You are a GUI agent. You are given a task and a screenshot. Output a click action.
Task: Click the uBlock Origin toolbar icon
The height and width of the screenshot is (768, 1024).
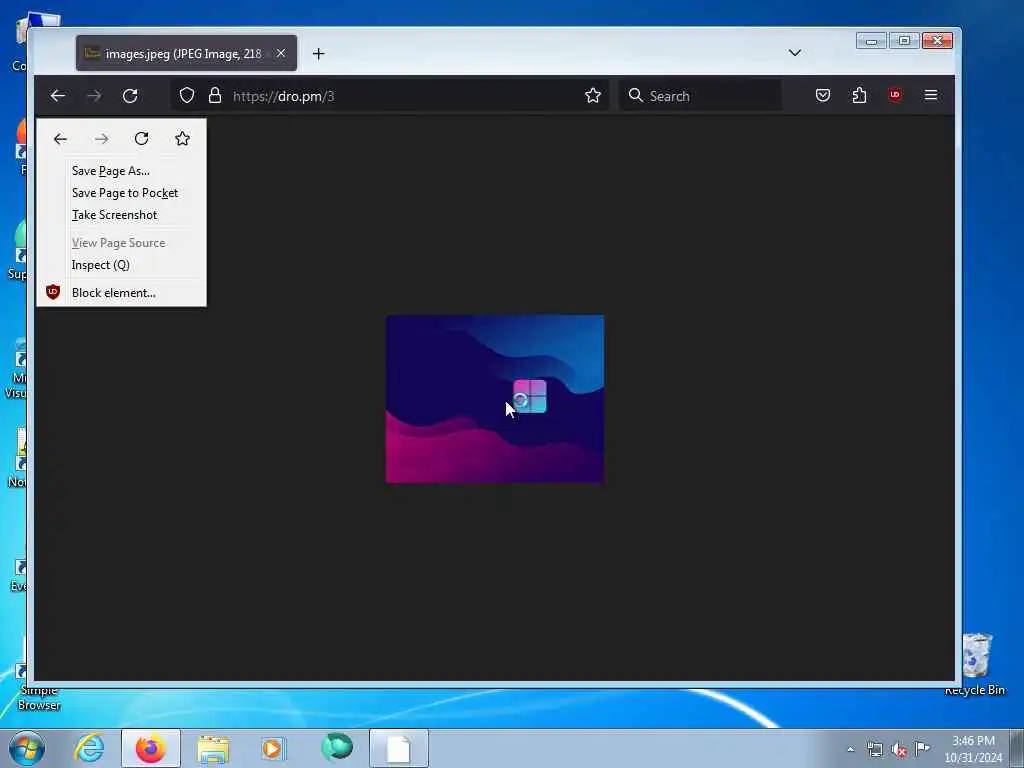click(895, 95)
